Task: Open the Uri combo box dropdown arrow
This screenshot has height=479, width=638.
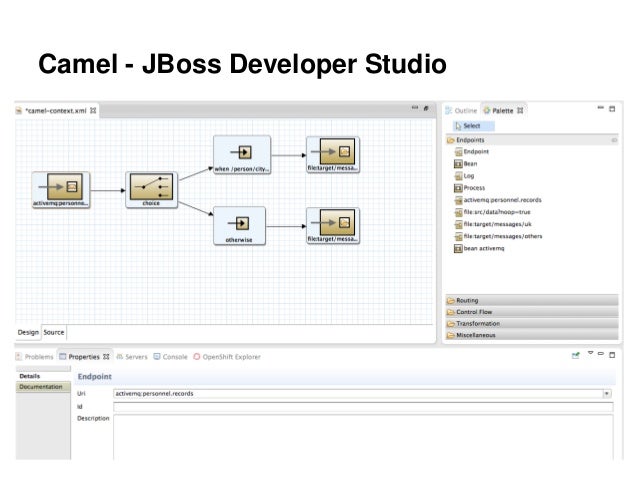Action: (607, 394)
